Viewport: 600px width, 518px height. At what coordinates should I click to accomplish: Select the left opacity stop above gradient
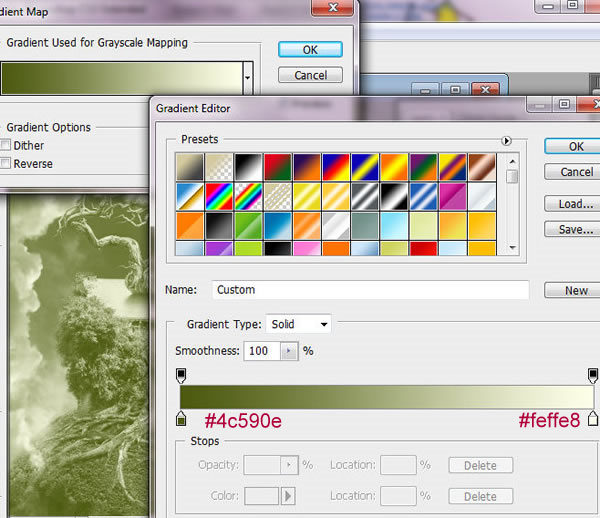[181, 376]
